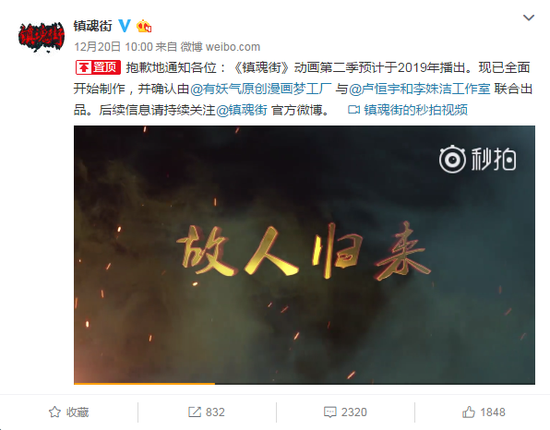The height and width of the screenshot is (430, 550).
Task: Click the repost icon showing 832
Action: tap(206, 412)
